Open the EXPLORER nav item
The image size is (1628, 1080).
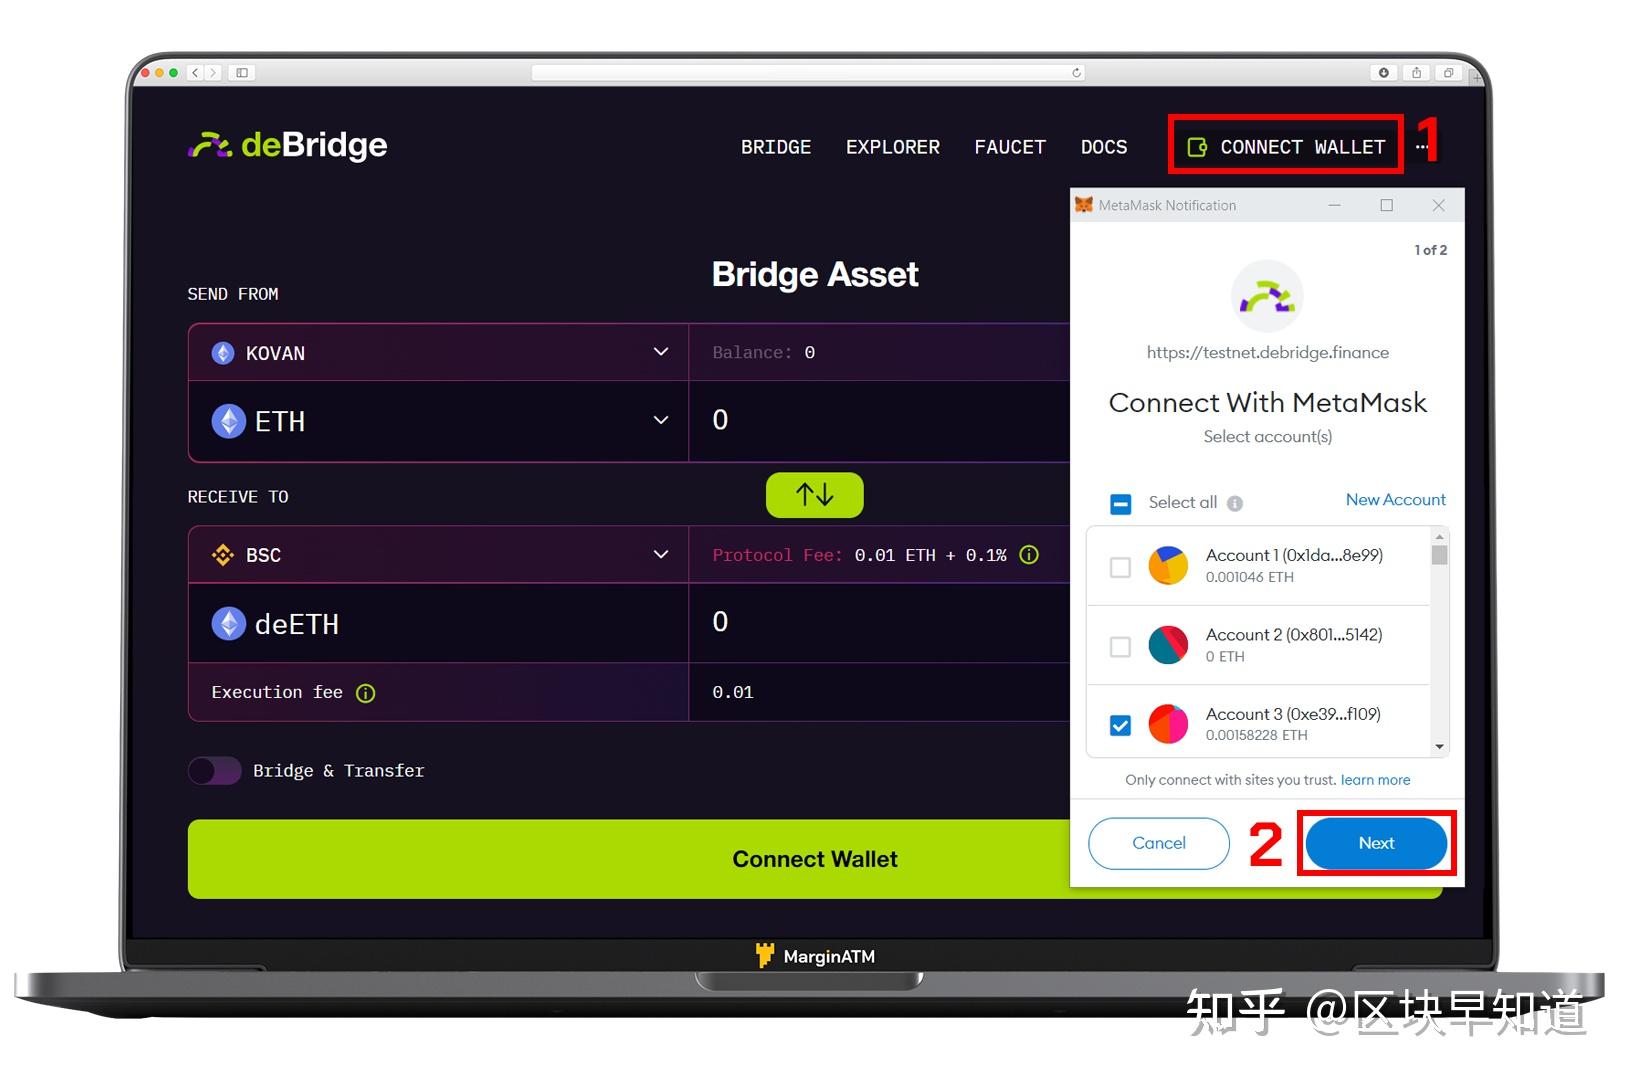coord(893,147)
